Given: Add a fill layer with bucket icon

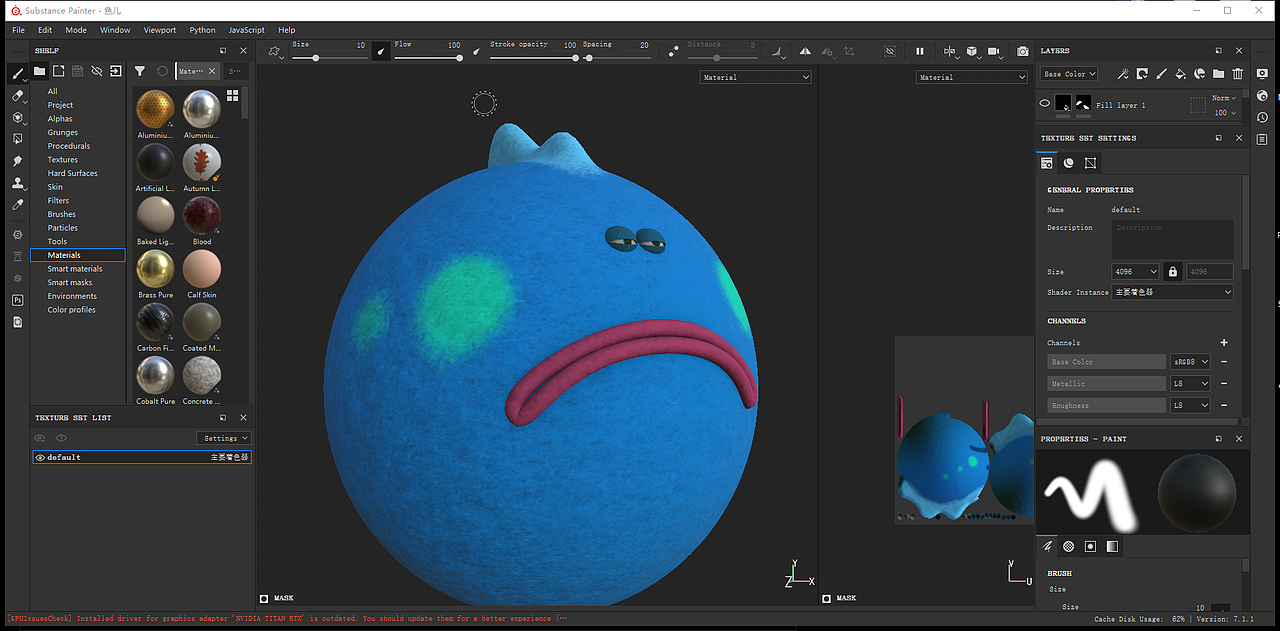Looking at the screenshot, I should click(x=1180, y=74).
